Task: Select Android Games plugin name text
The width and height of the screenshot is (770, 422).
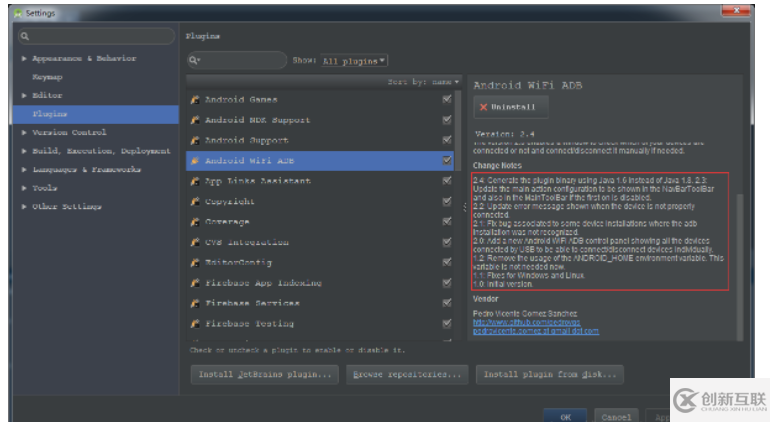Action: click(x=241, y=100)
